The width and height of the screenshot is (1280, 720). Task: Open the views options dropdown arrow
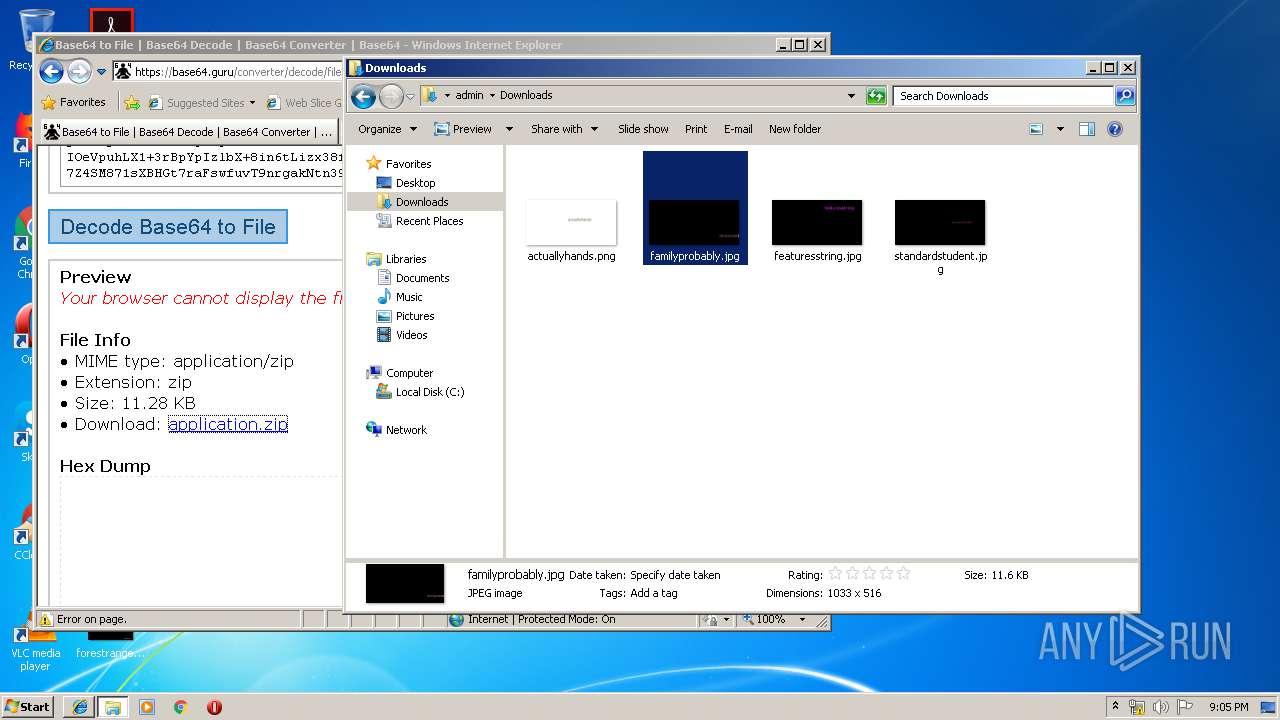coord(1060,129)
